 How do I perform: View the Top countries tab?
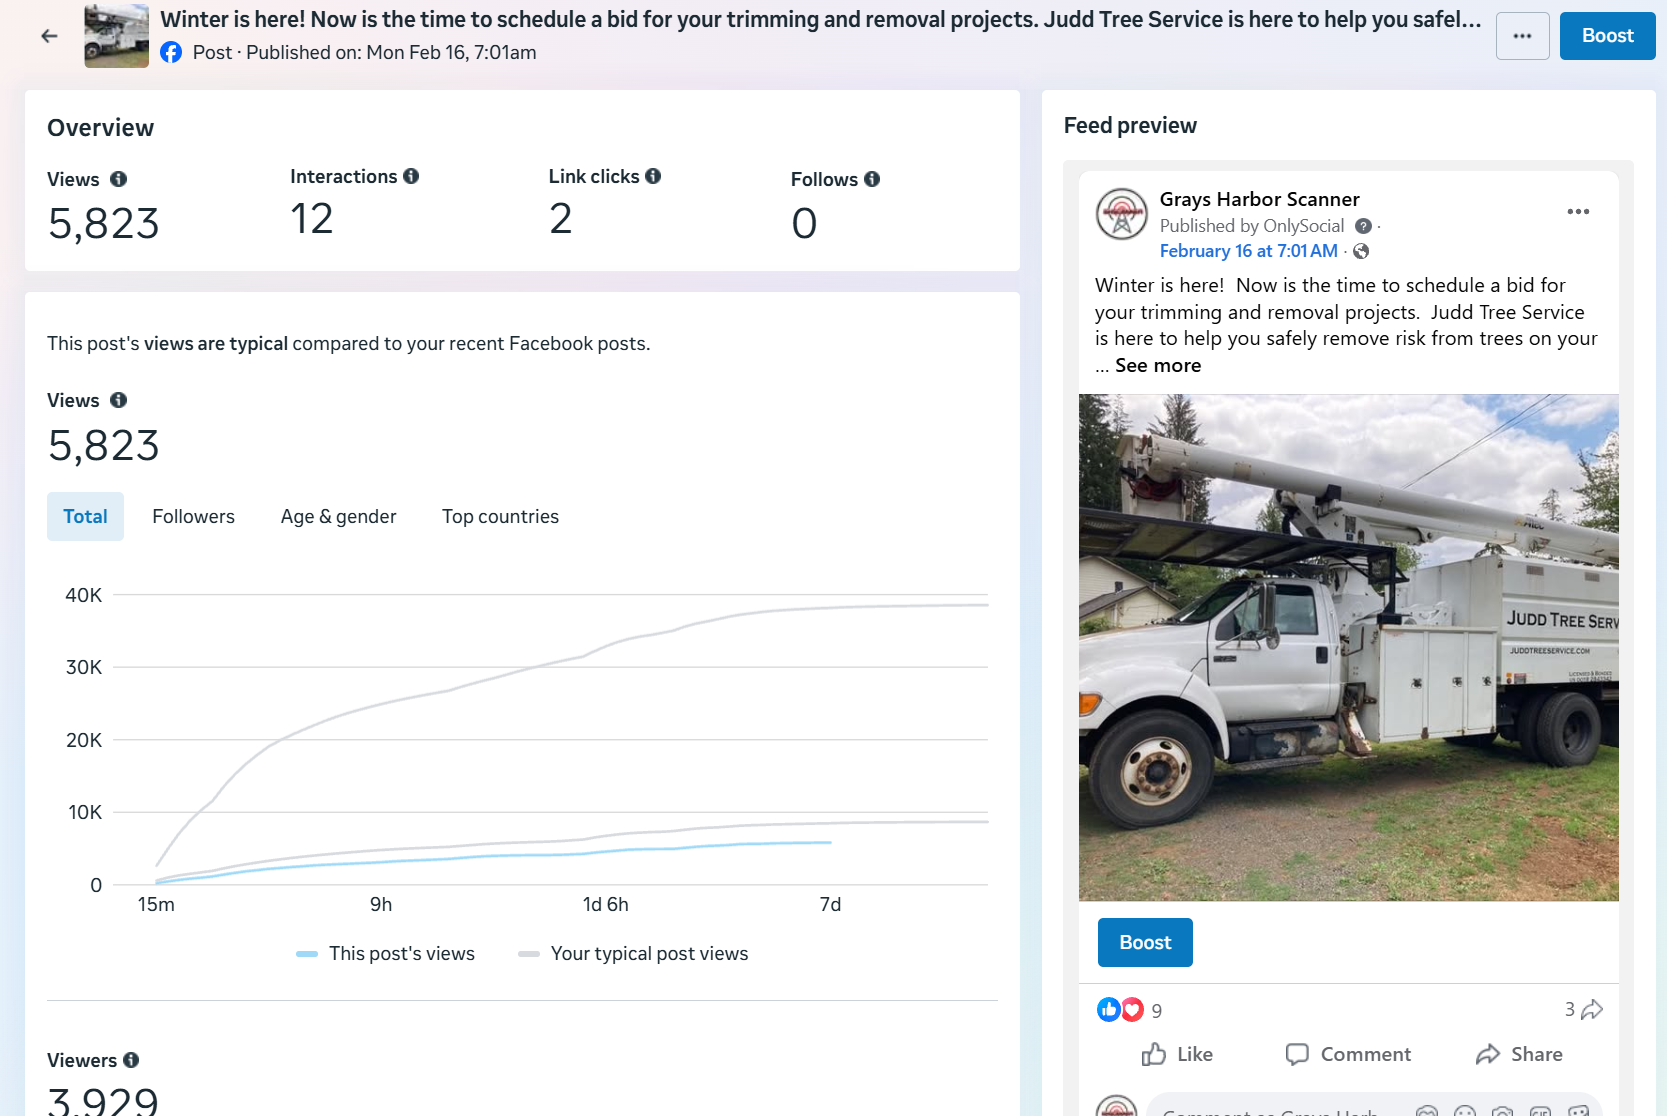[500, 516]
